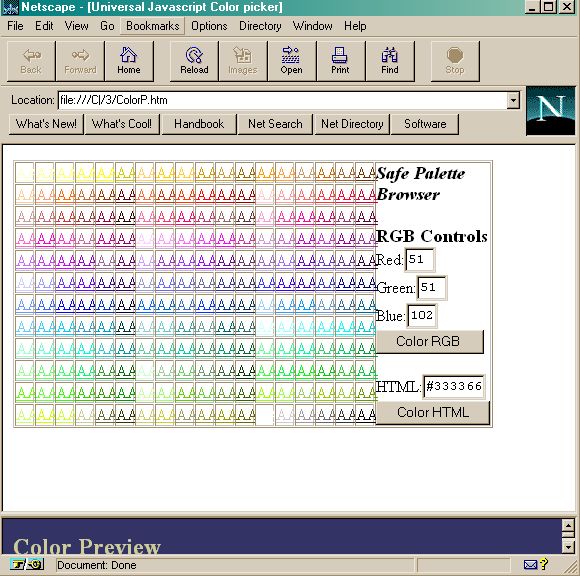
Task: Open the Bookmarks menu
Action: tap(152, 26)
